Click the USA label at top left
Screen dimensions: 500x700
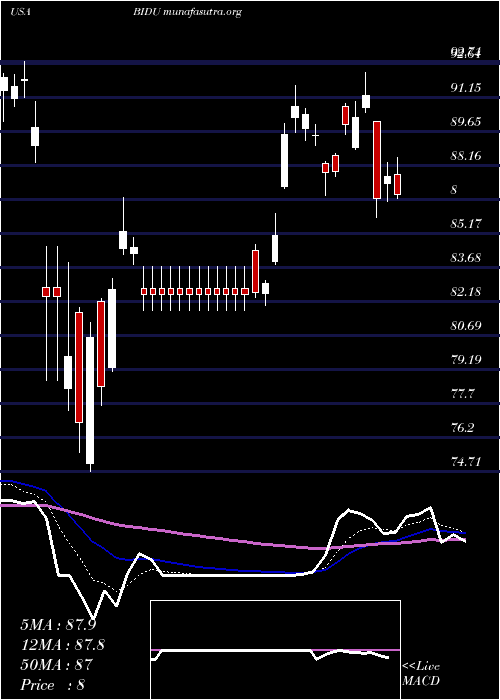point(20,12)
